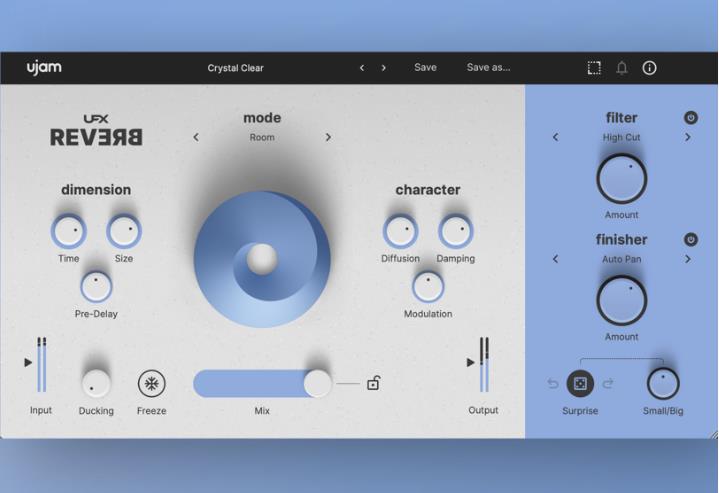Click the window resize corner grip
This screenshot has height=493, width=719.
click(714, 434)
